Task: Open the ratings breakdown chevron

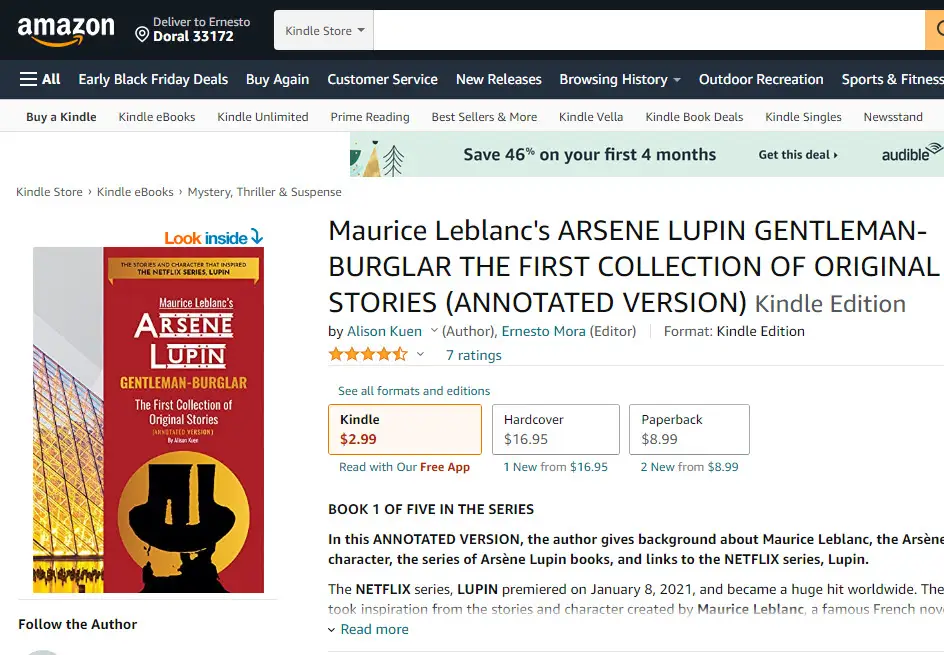Action: point(420,355)
